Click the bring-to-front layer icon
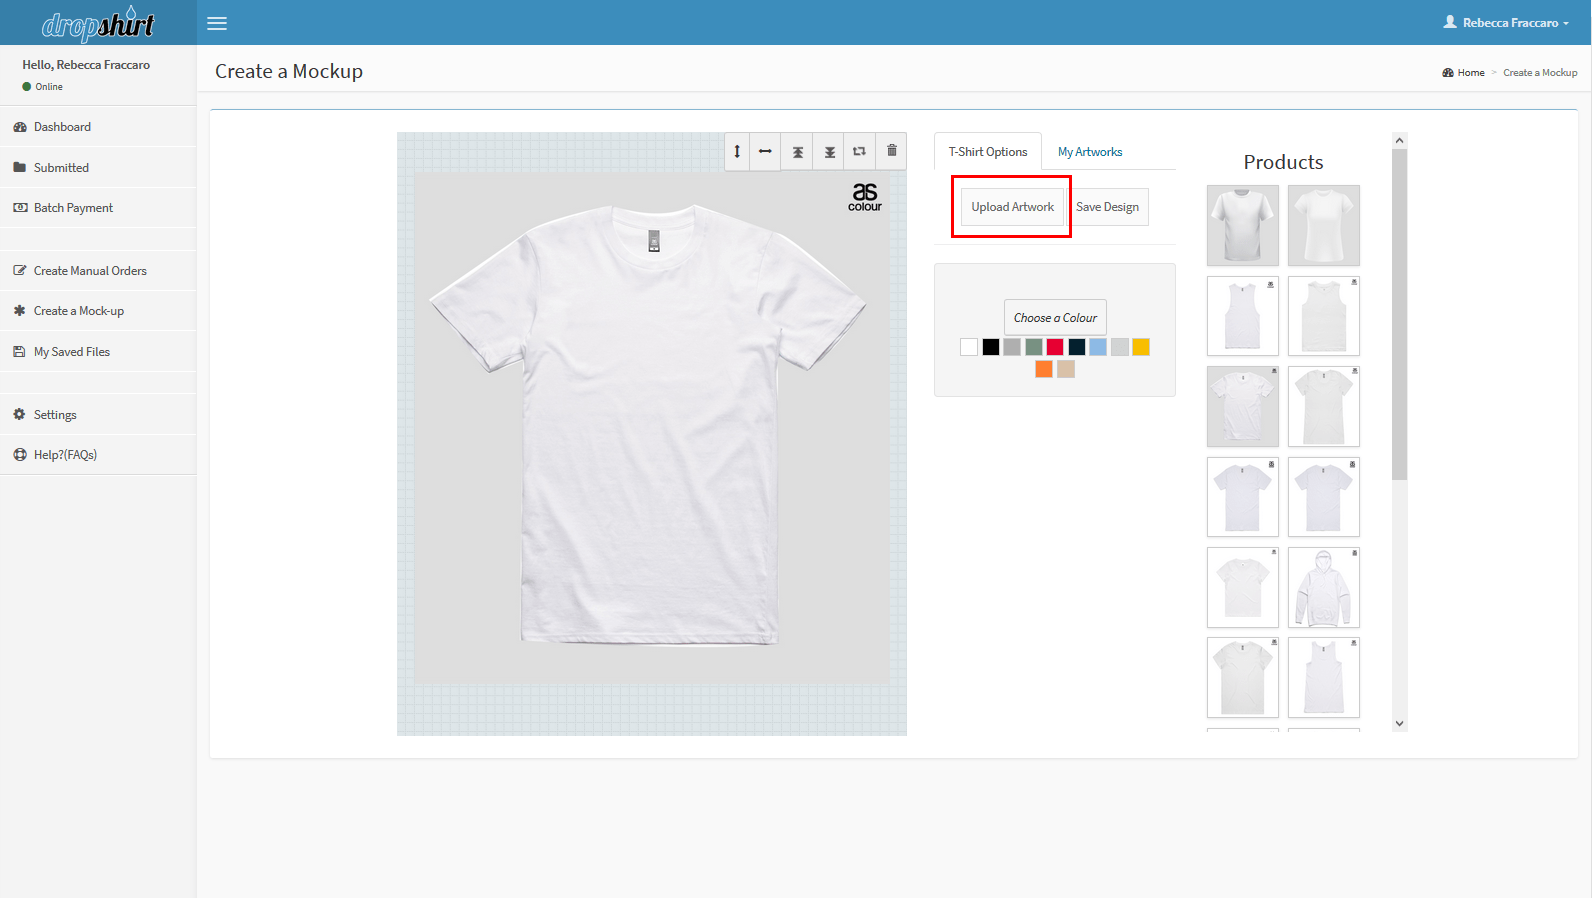 (x=798, y=152)
